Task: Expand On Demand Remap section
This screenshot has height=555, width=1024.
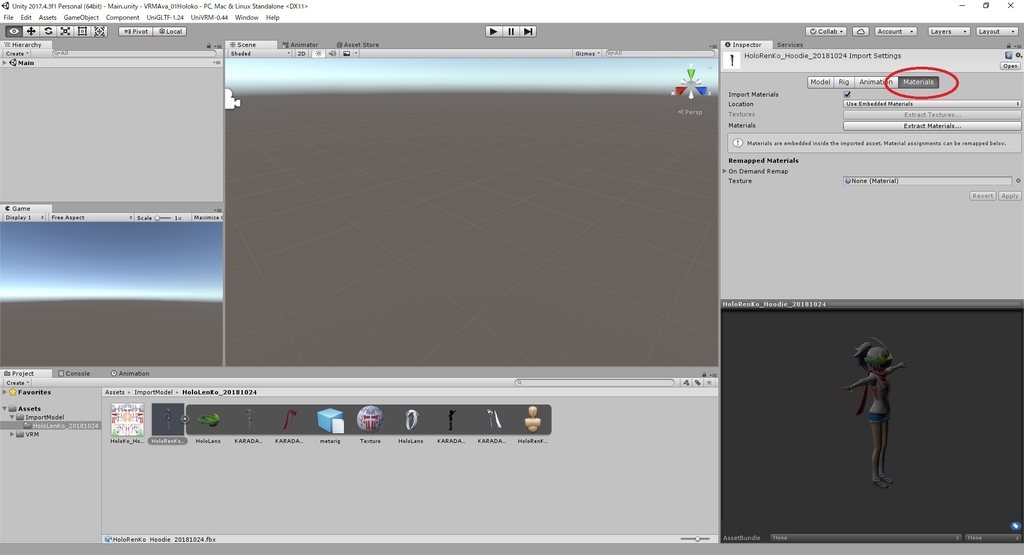Action: click(725, 171)
